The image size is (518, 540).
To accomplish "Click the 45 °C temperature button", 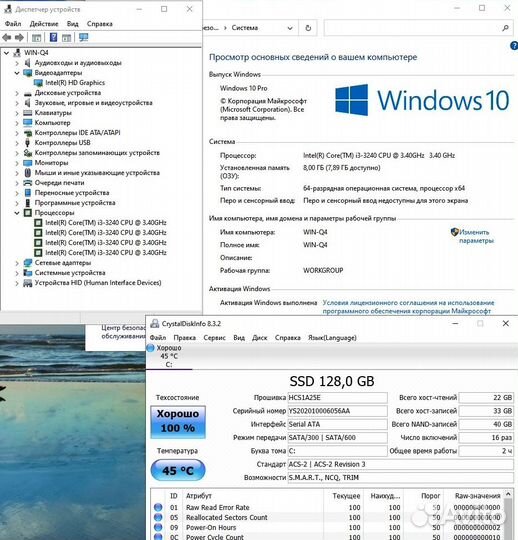I will click(x=178, y=470).
